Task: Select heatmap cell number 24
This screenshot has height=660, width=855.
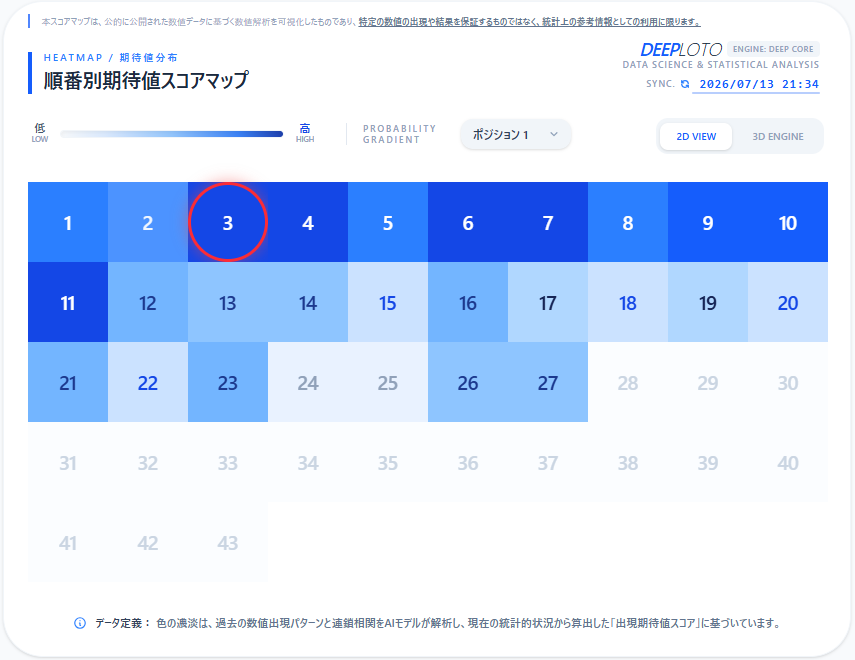Action: (x=308, y=382)
